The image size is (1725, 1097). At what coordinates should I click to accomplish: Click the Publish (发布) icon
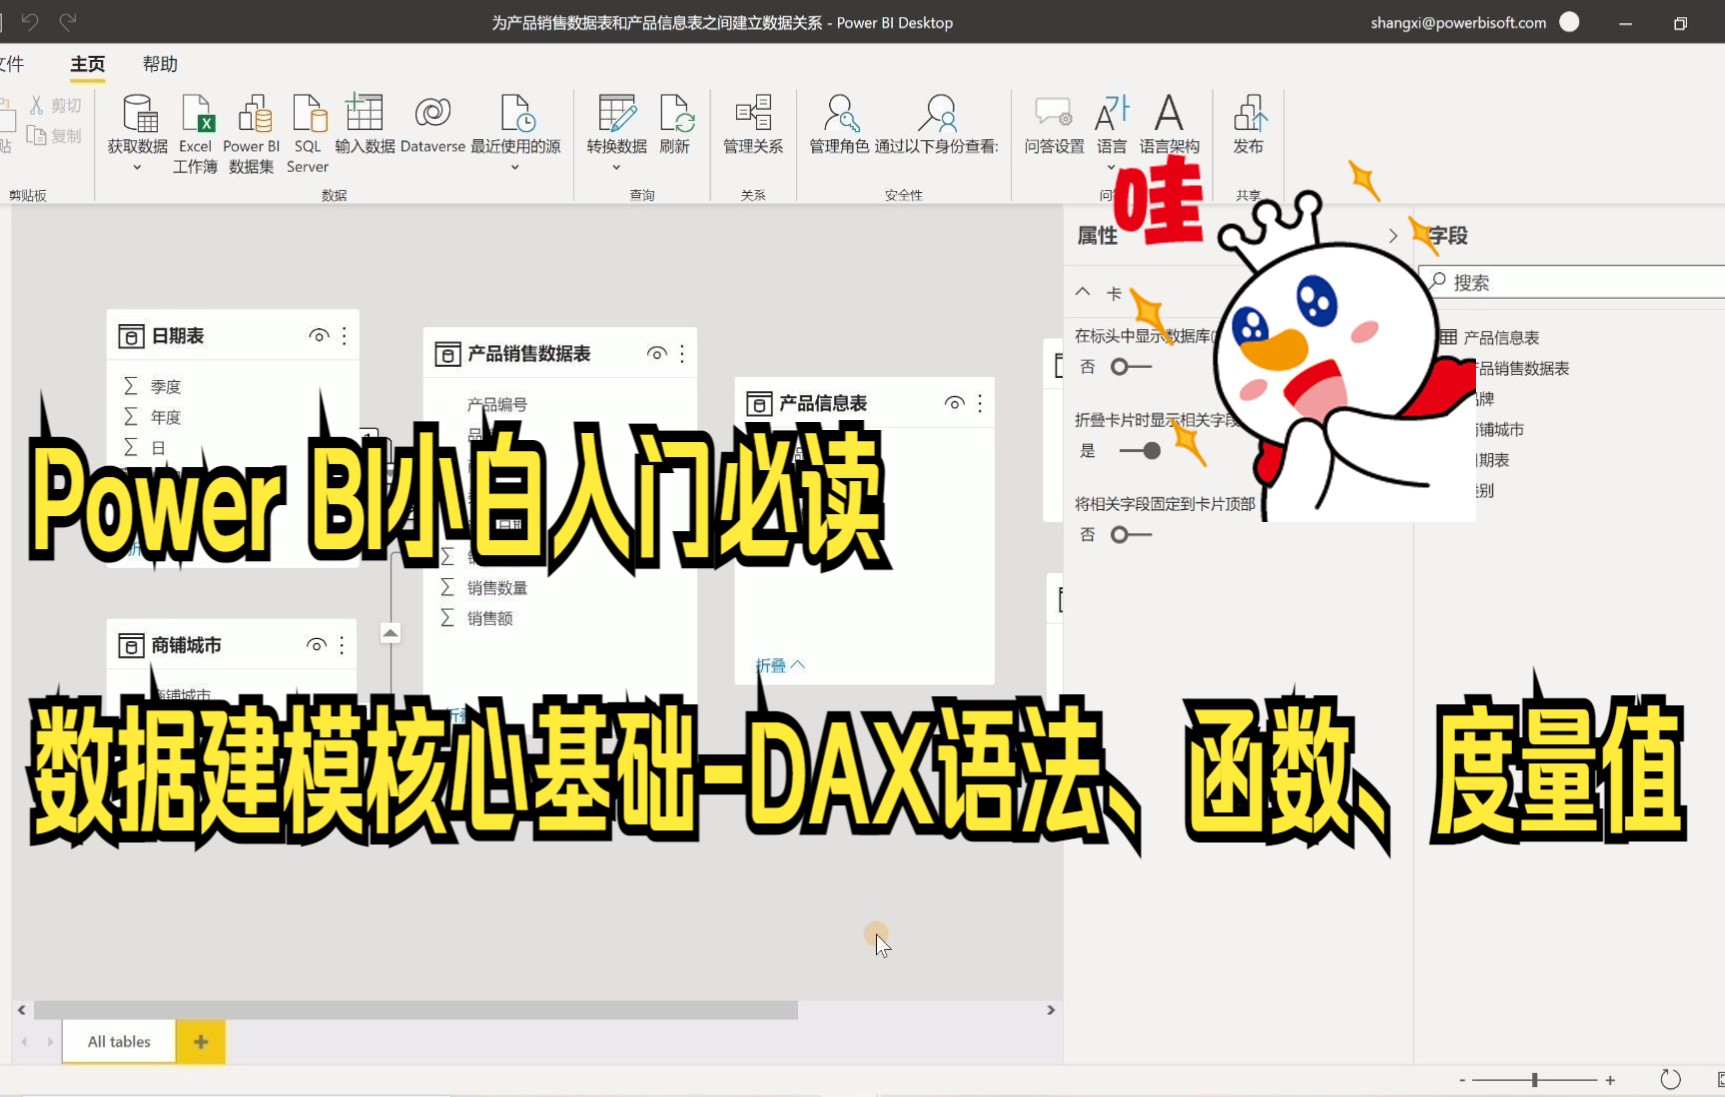pyautogui.click(x=1249, y=113)
